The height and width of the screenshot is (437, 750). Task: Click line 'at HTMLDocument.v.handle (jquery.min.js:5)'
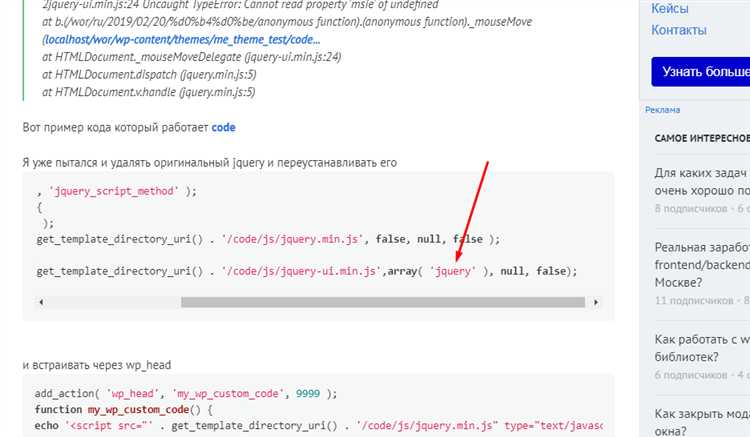149,92
